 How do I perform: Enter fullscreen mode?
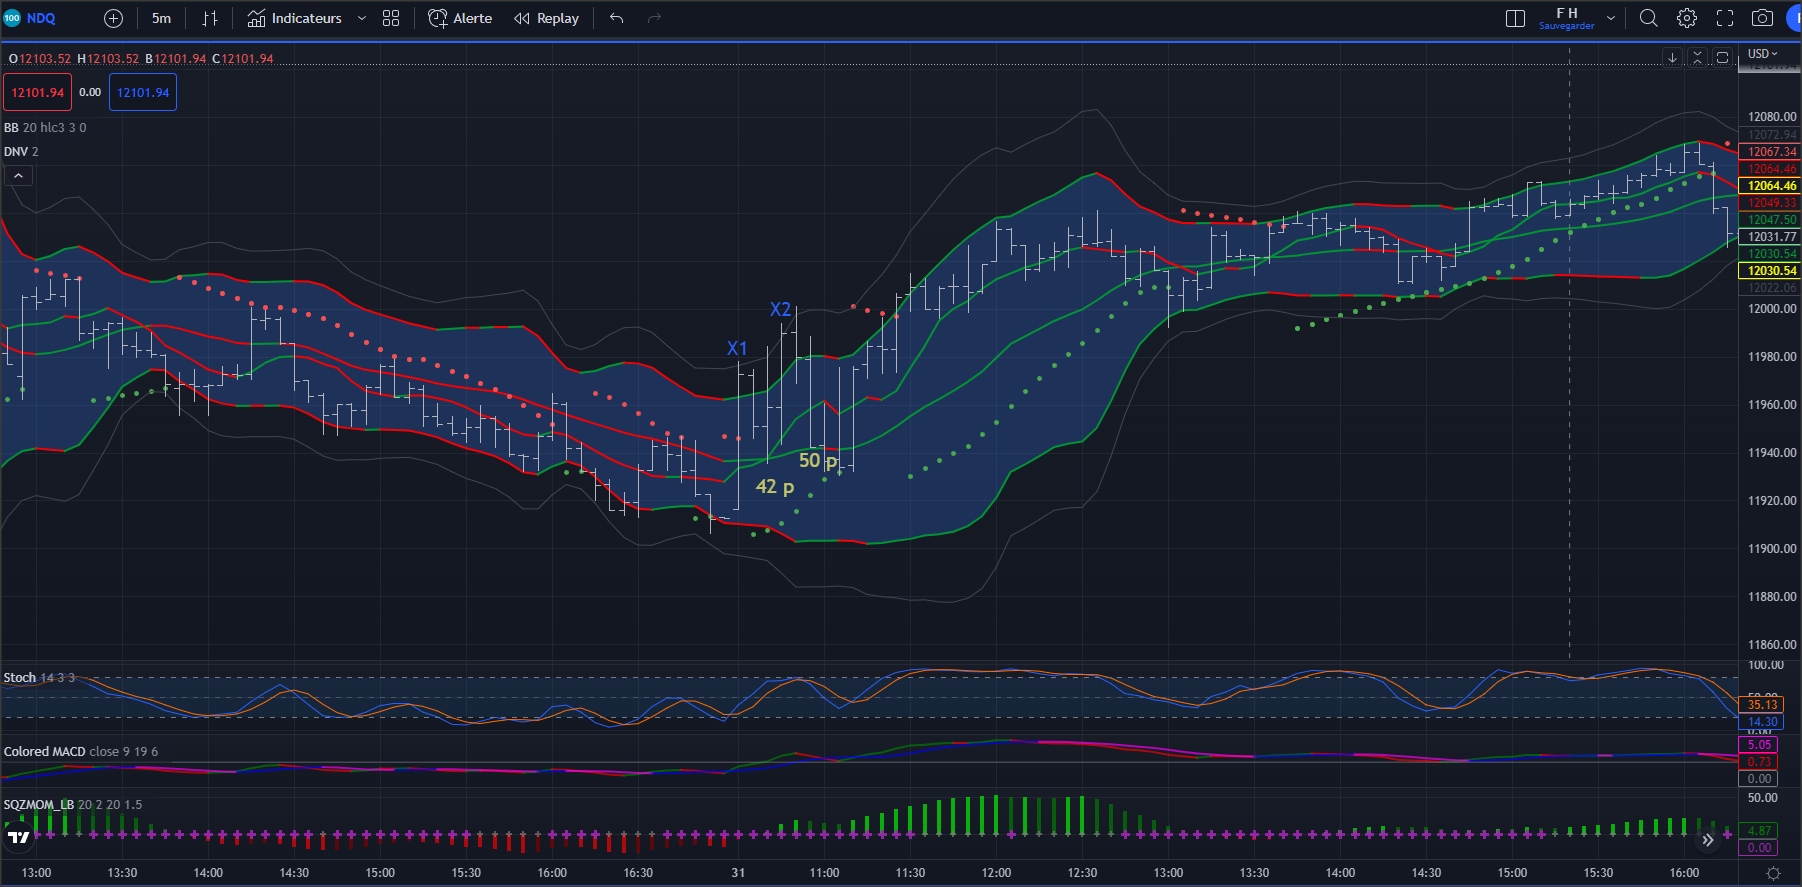click(x=1725, y=18)
